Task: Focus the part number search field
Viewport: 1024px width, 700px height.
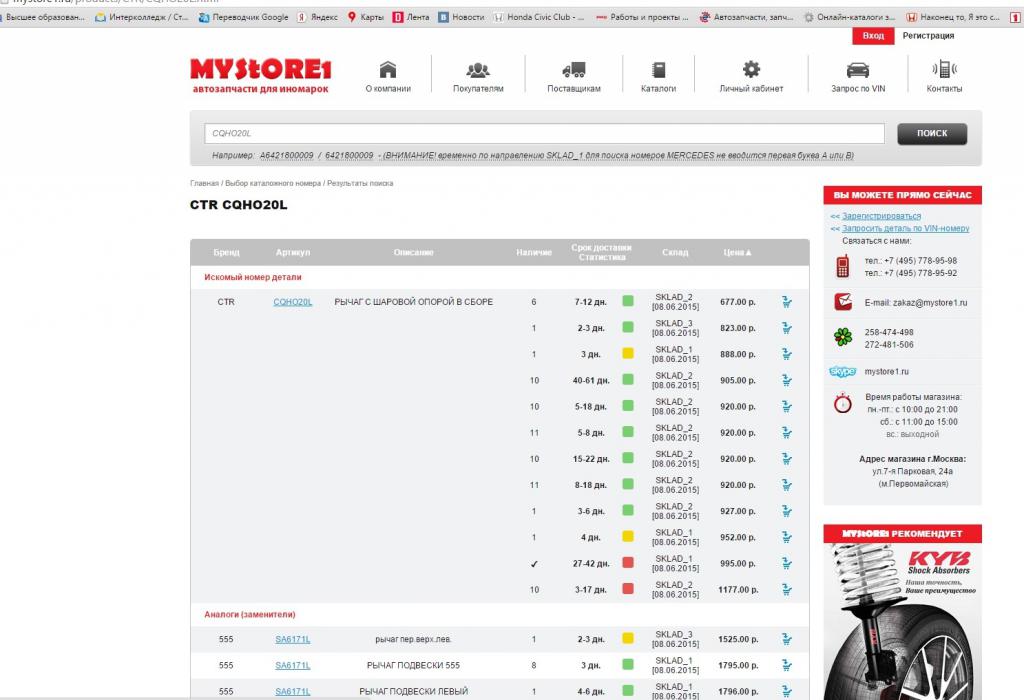Action: [544, 133]
